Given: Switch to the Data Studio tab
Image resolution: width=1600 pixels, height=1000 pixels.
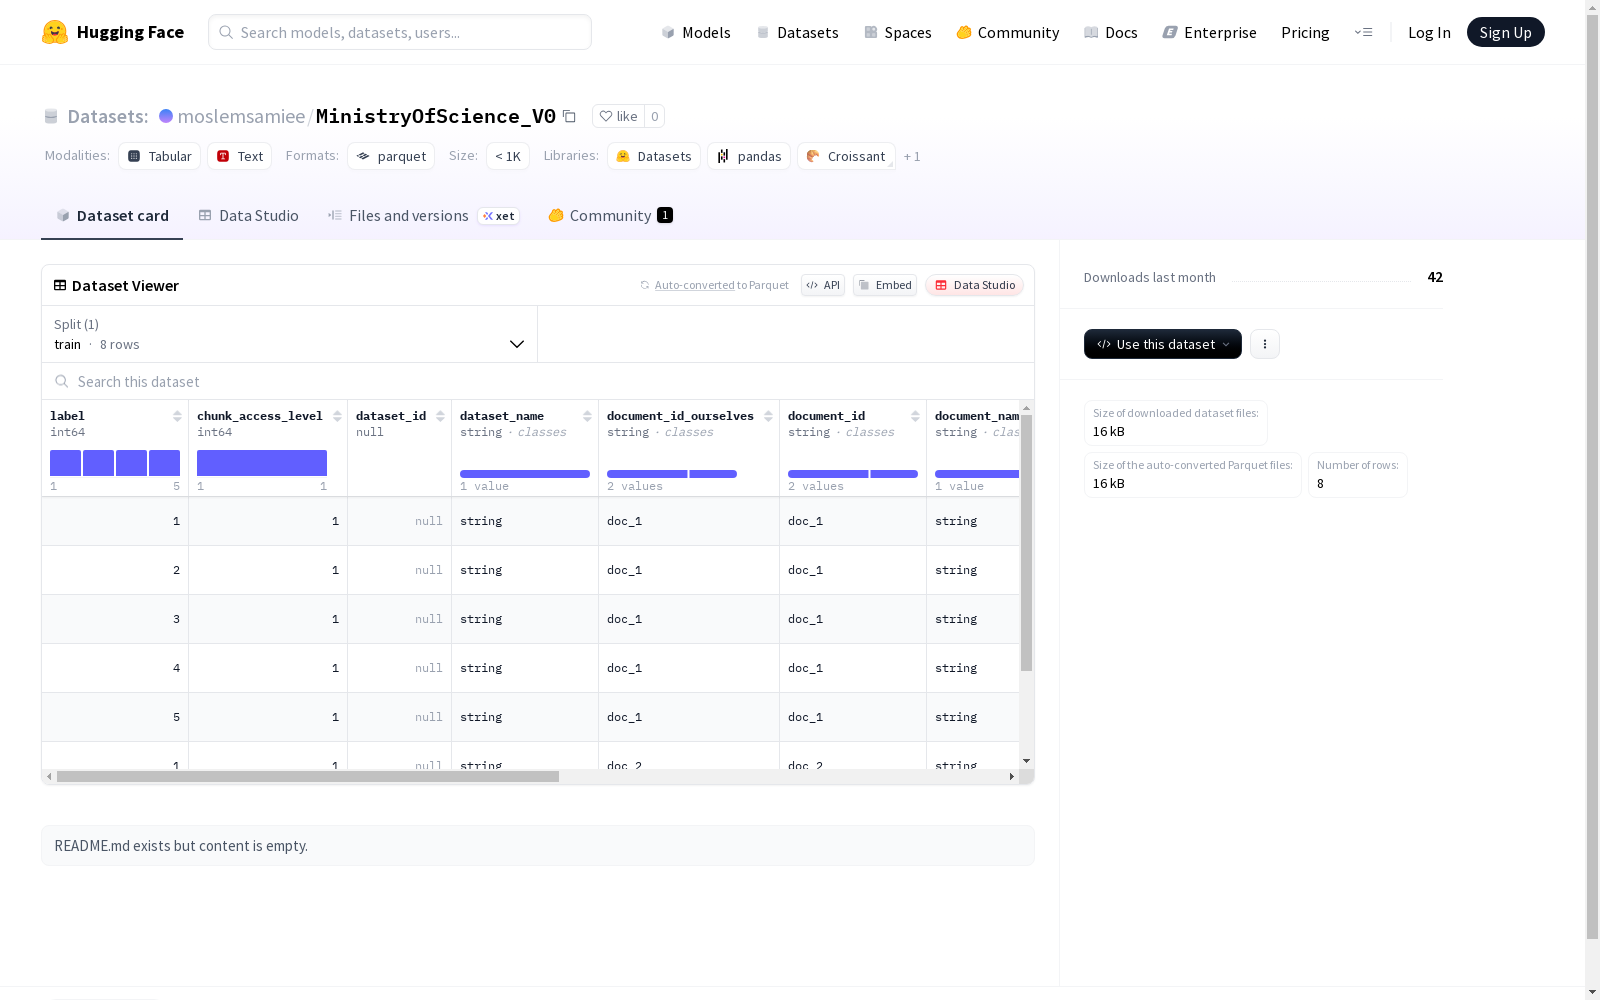Looking at the screenshot, I should [x=249, y=216].
